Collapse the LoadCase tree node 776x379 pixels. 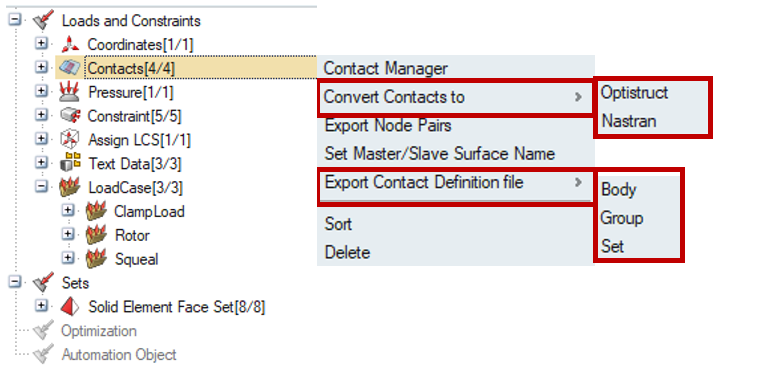click(x=42, y=187)
